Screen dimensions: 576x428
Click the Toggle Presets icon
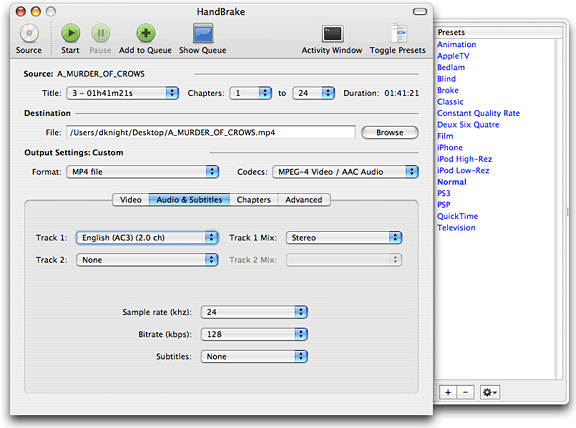click(x=398, y=33)
